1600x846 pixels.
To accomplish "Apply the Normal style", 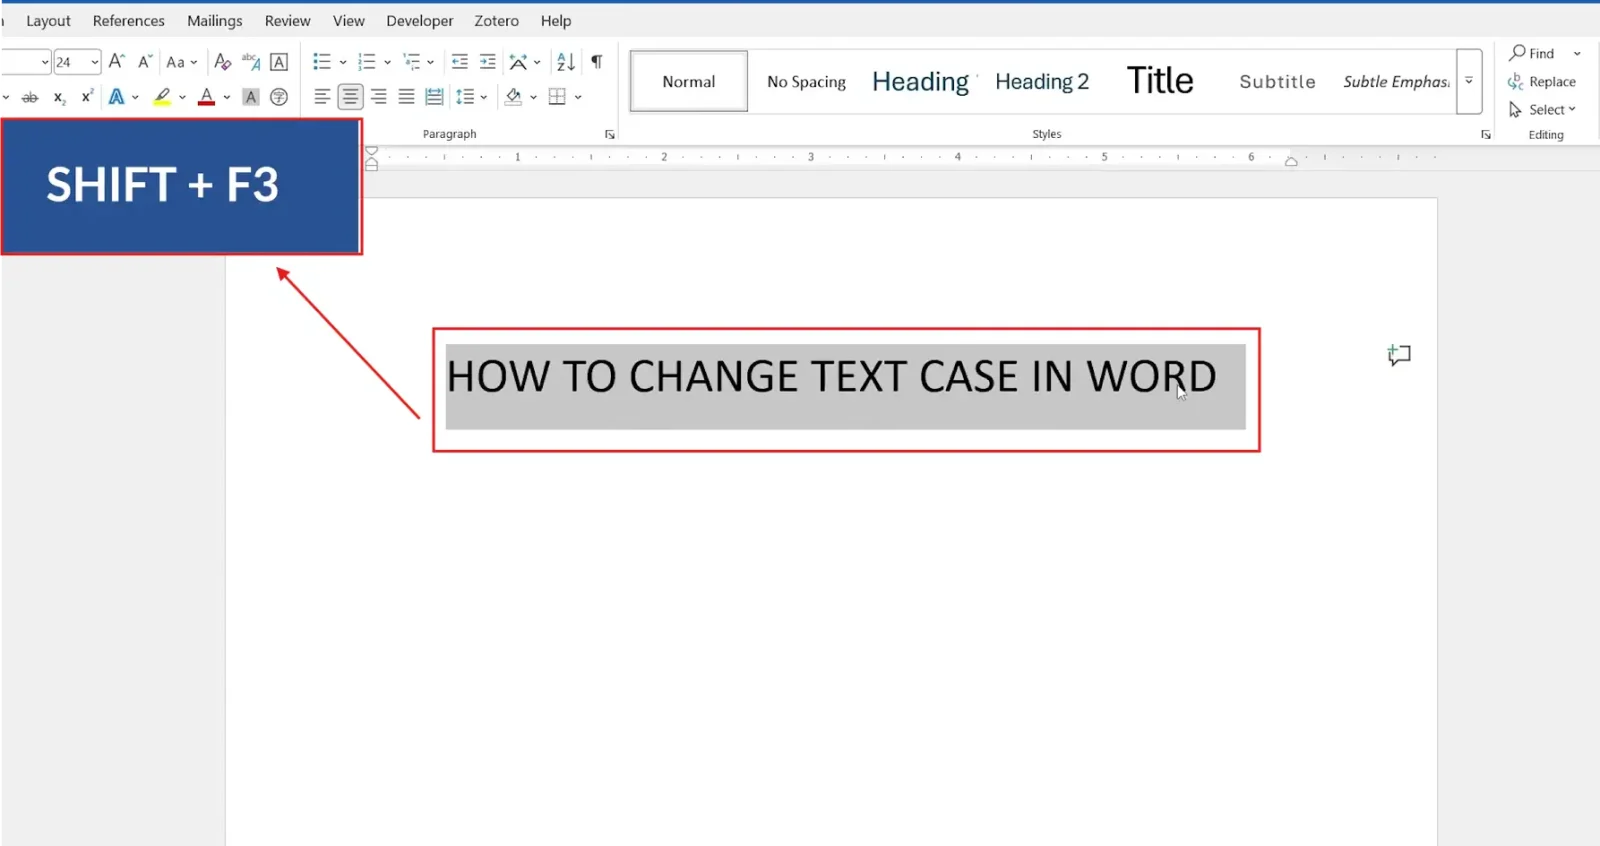I will click(689, 81).
